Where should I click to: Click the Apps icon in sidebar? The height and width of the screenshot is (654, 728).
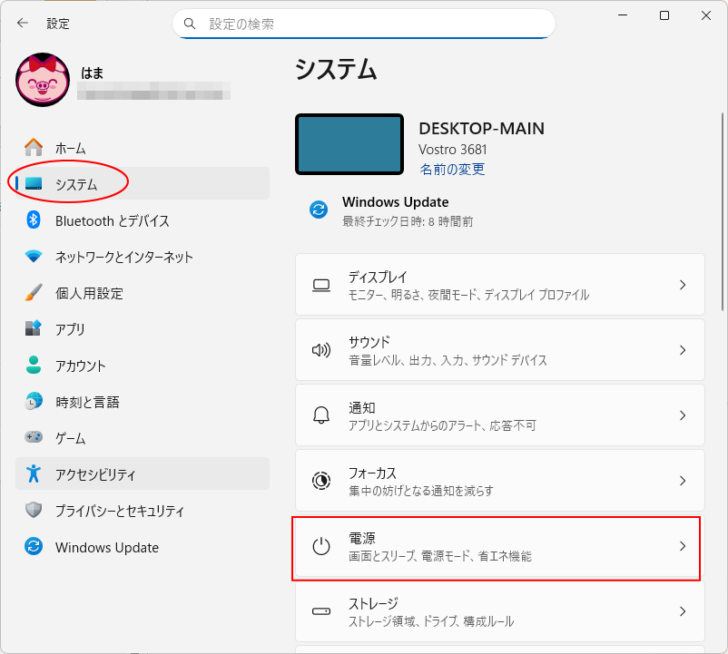coord(33,328)
